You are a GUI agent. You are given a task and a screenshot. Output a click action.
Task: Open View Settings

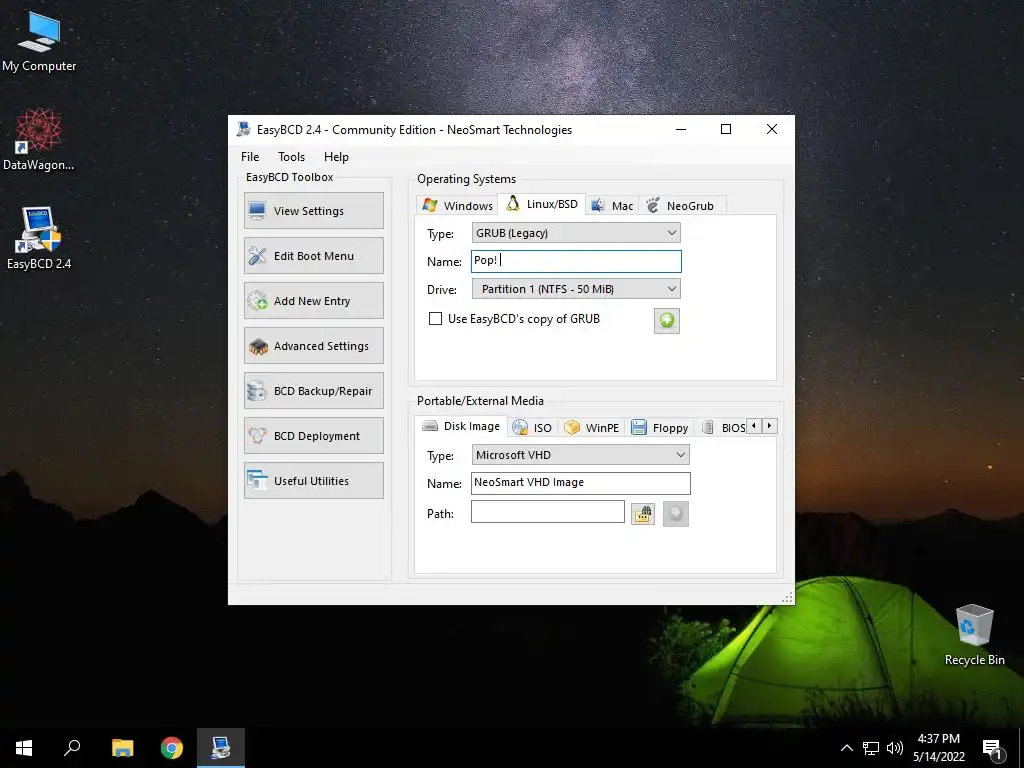(314, 210)
